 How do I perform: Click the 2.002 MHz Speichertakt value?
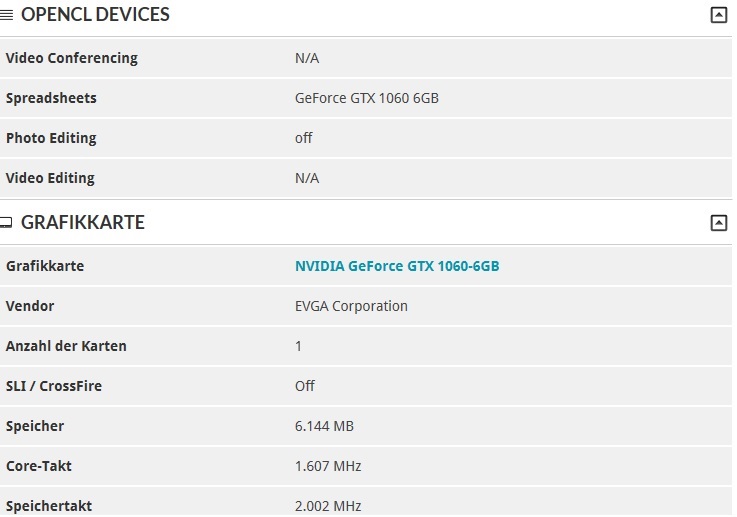(x=328, y=506)
